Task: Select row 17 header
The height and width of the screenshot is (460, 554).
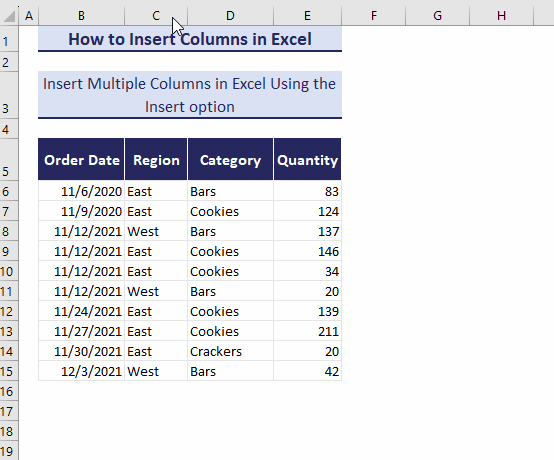Action: click(9, 411)
